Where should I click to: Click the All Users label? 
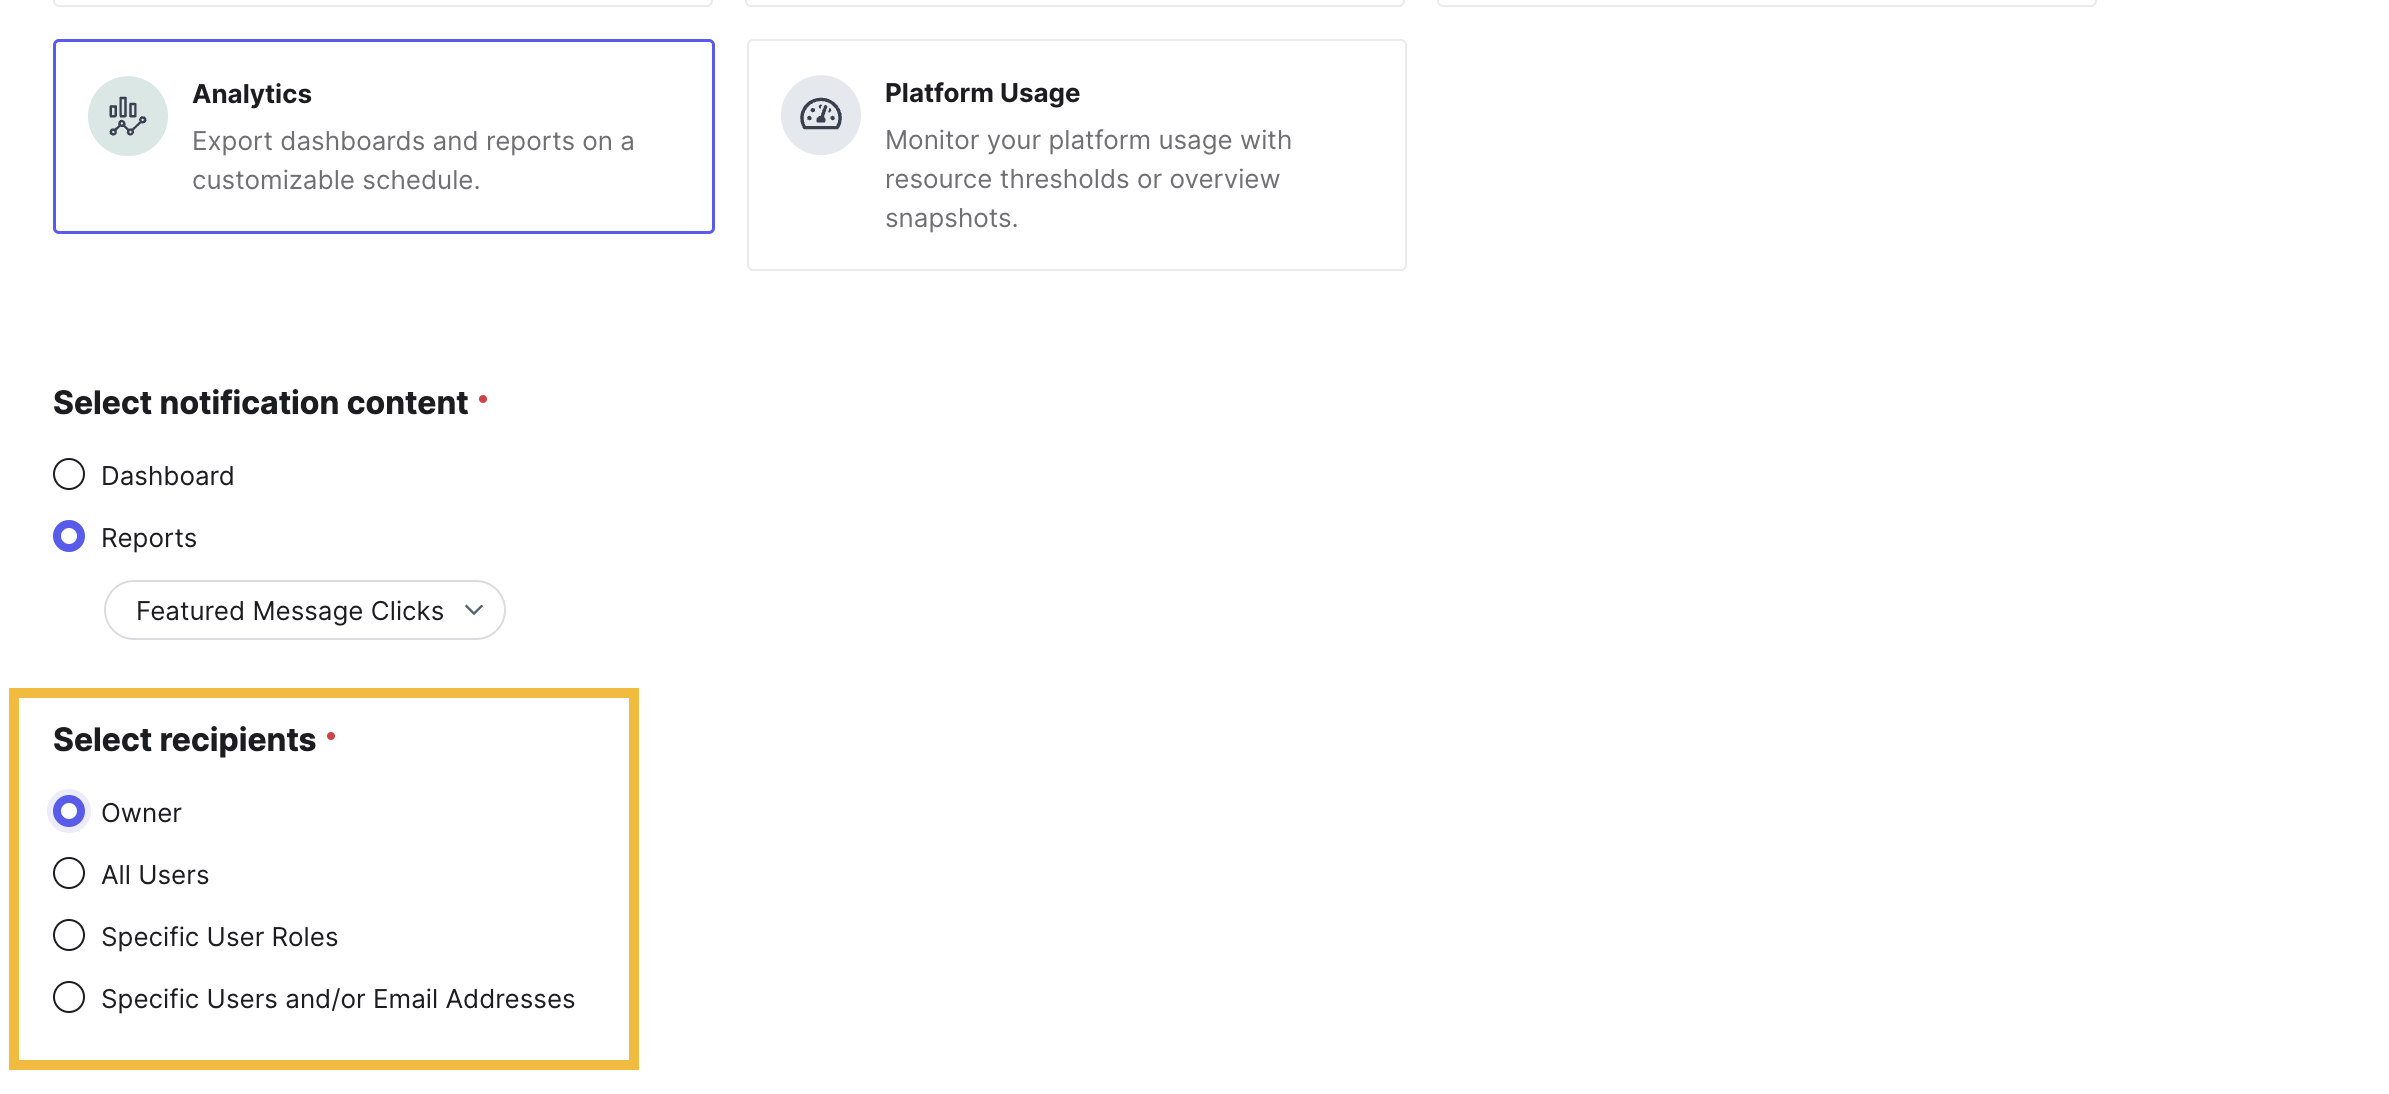[x=155, y=875]
